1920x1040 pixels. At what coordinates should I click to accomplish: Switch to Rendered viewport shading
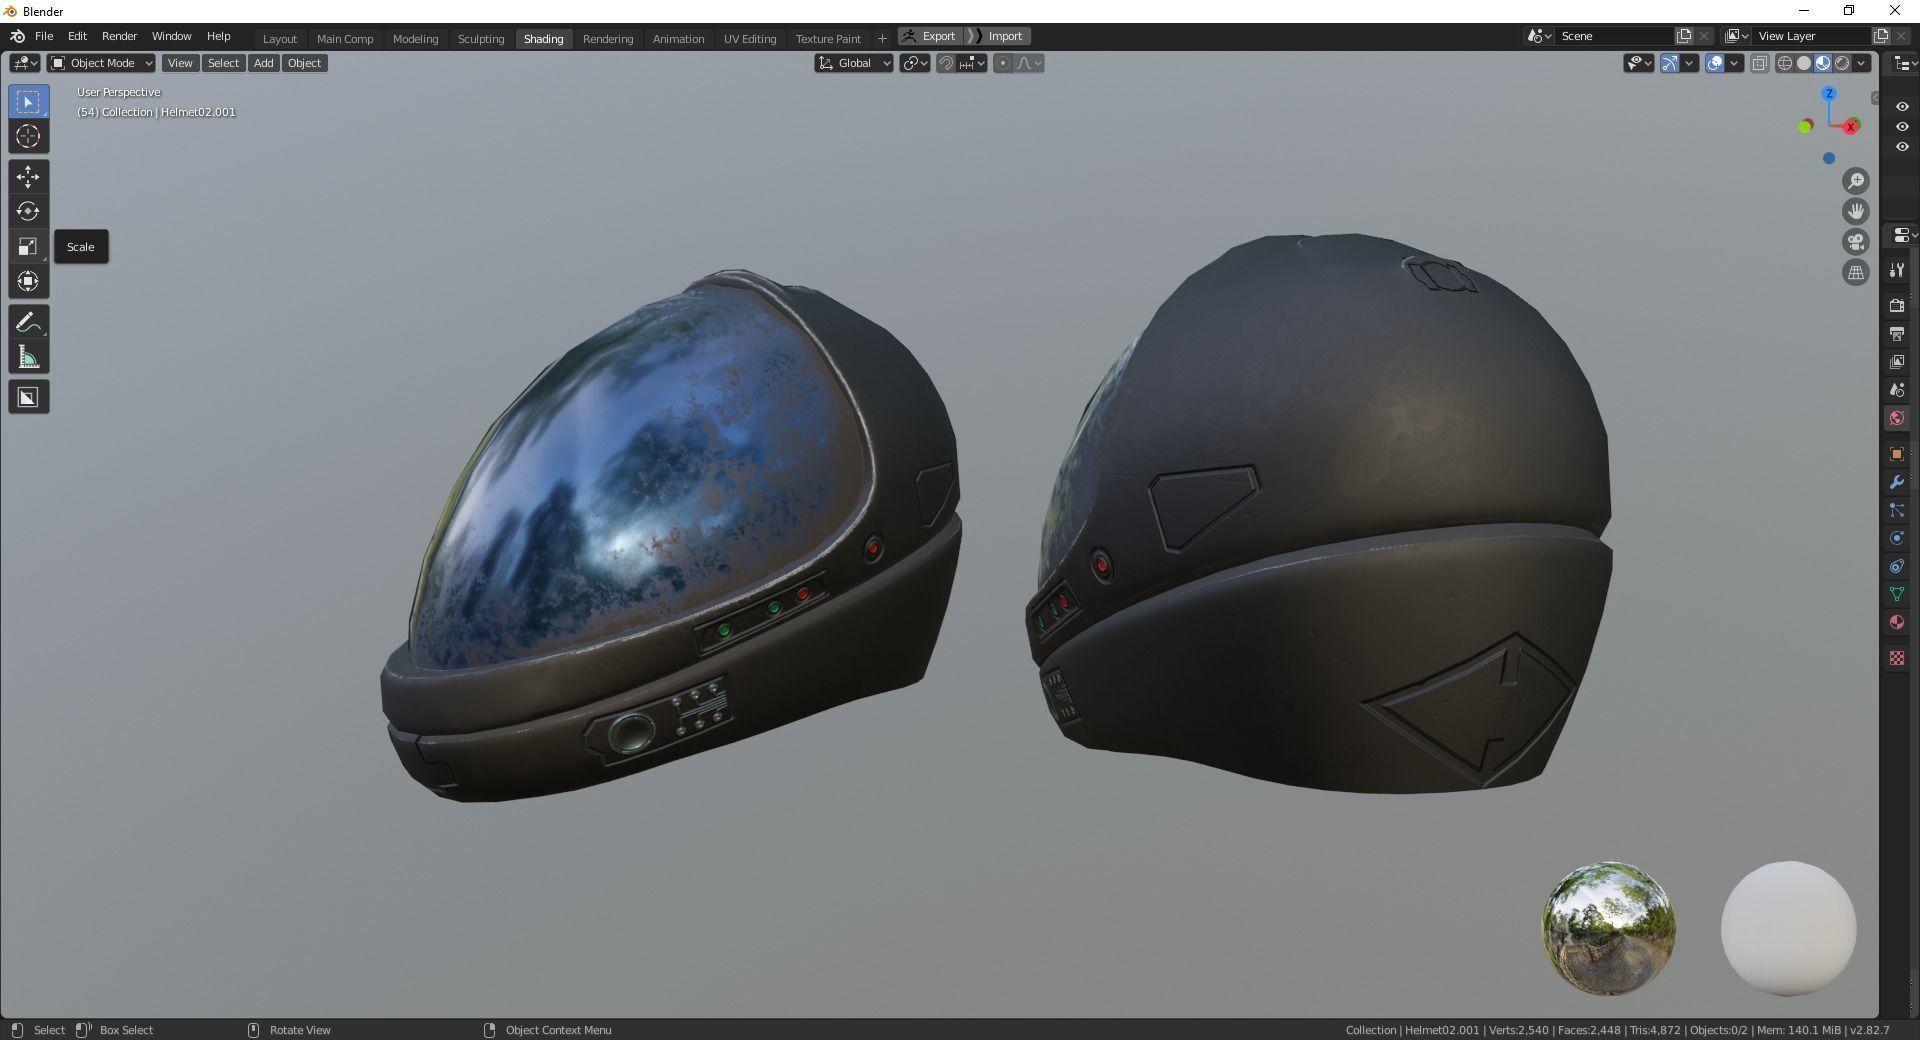[1842, 63]
